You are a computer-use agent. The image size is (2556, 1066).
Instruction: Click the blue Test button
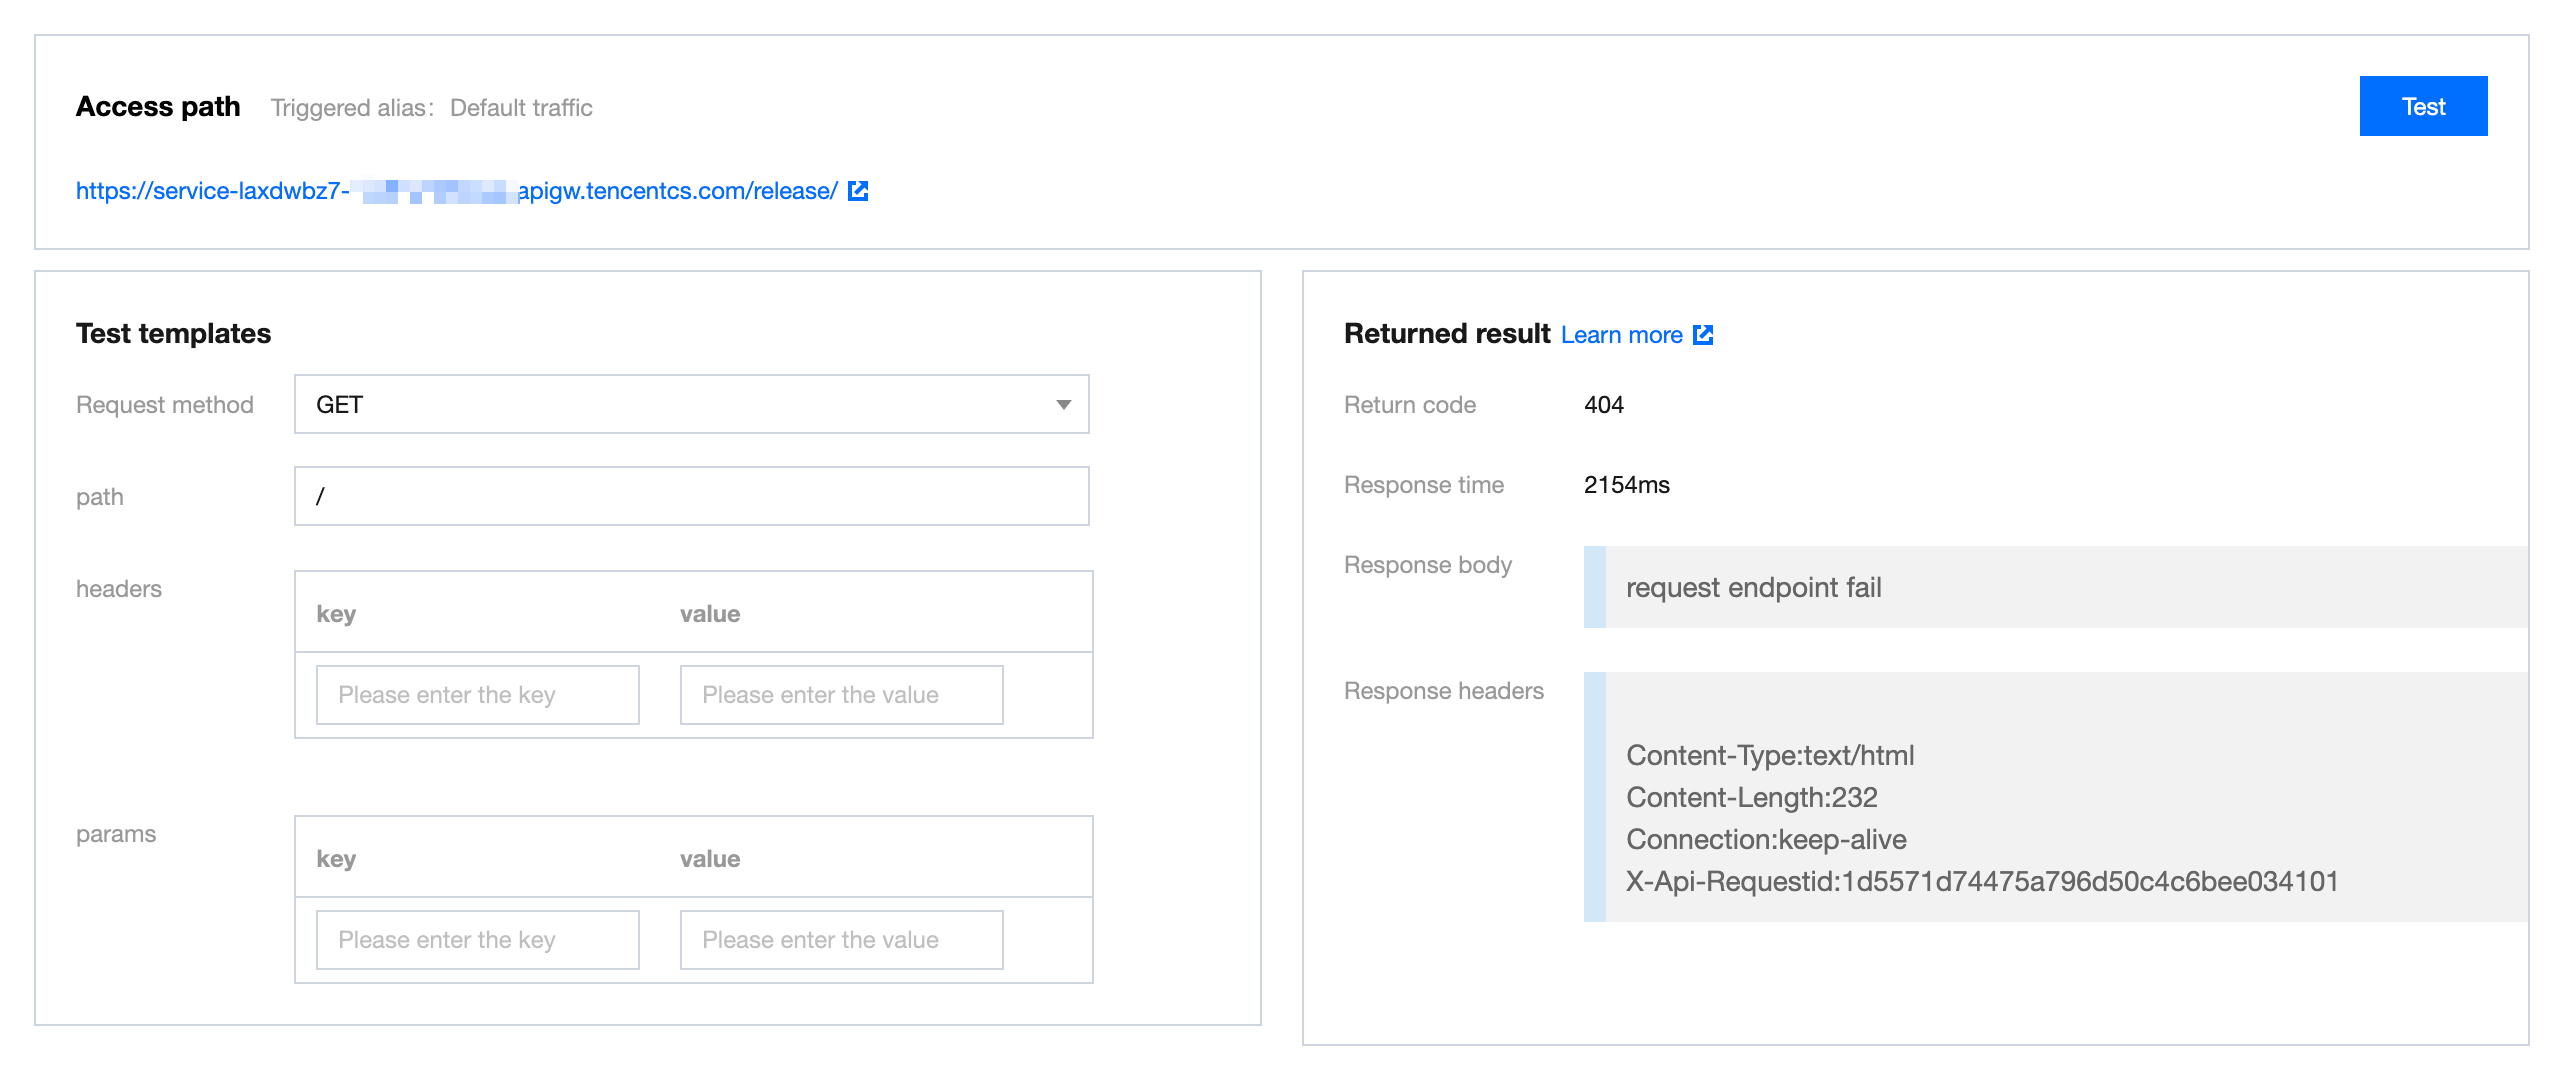(x=2422, y=107)
